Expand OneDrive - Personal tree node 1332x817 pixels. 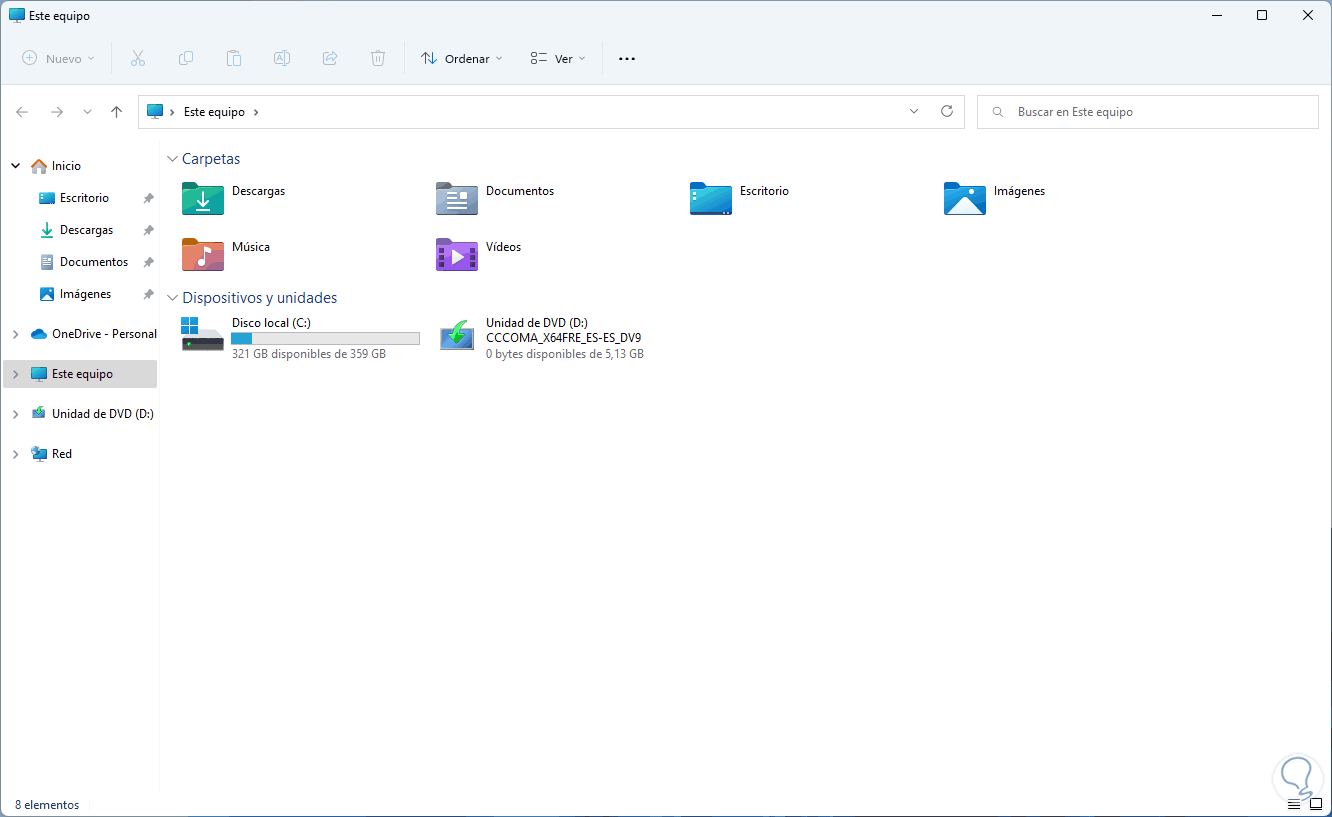(15, 334)
